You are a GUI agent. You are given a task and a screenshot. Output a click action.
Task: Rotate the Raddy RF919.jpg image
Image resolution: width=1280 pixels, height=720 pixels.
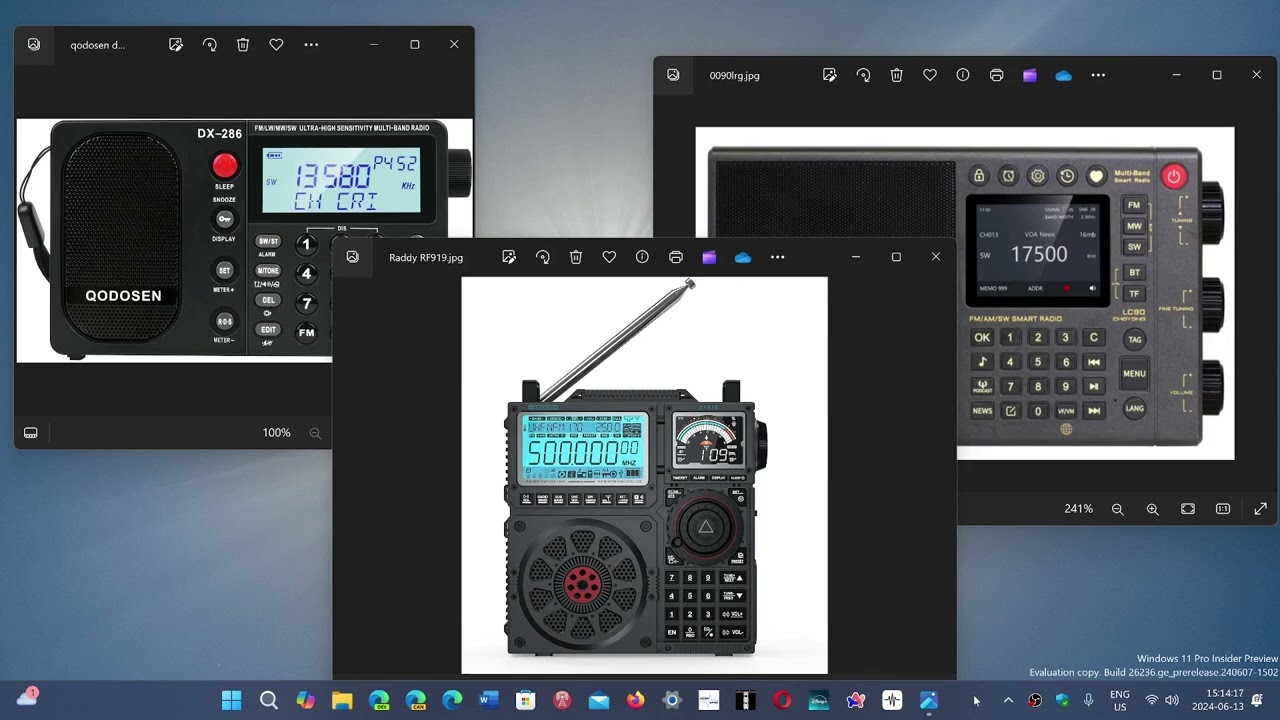coord(542,257)
